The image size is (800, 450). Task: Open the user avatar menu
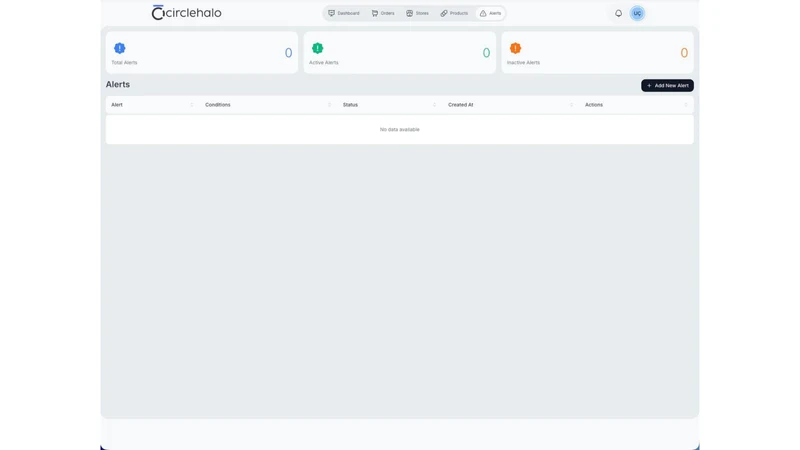637,13
